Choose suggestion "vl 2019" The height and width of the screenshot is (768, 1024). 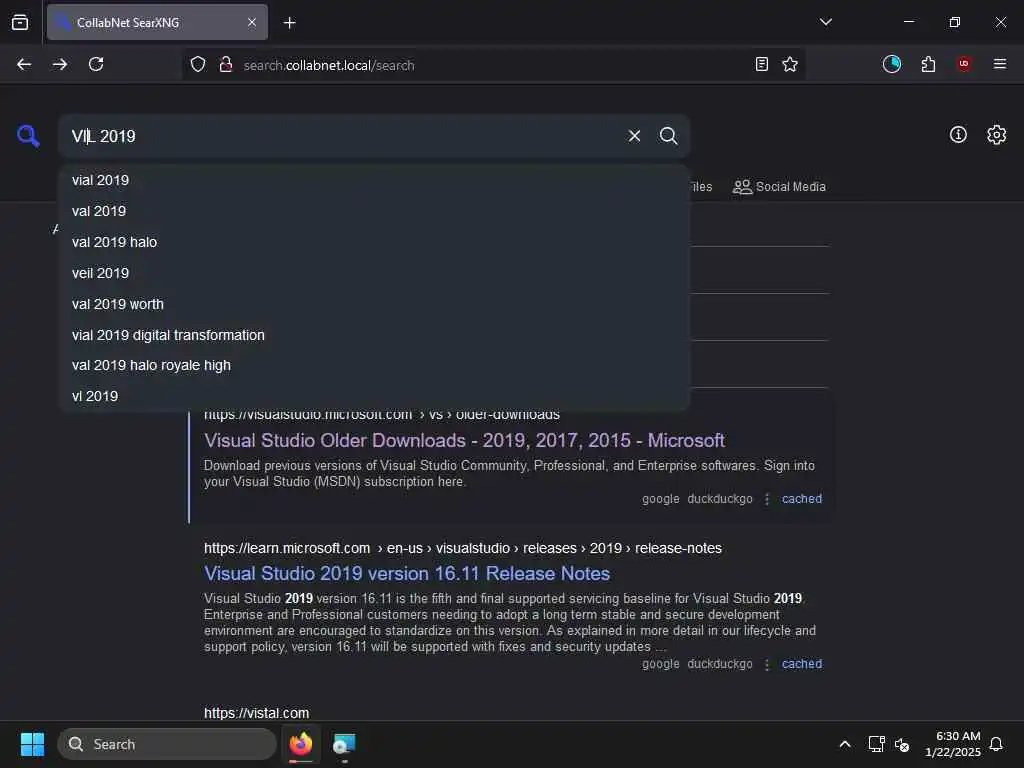click(x=374, y=396)
